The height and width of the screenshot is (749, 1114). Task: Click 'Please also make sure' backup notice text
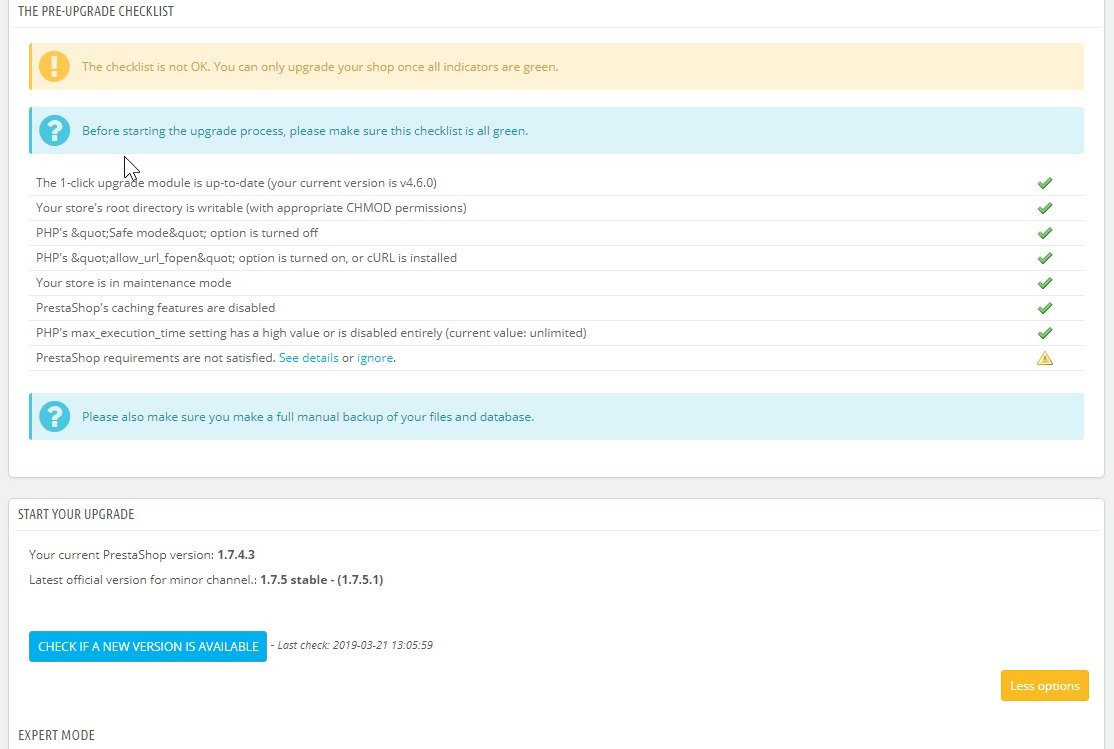[308, 416]
